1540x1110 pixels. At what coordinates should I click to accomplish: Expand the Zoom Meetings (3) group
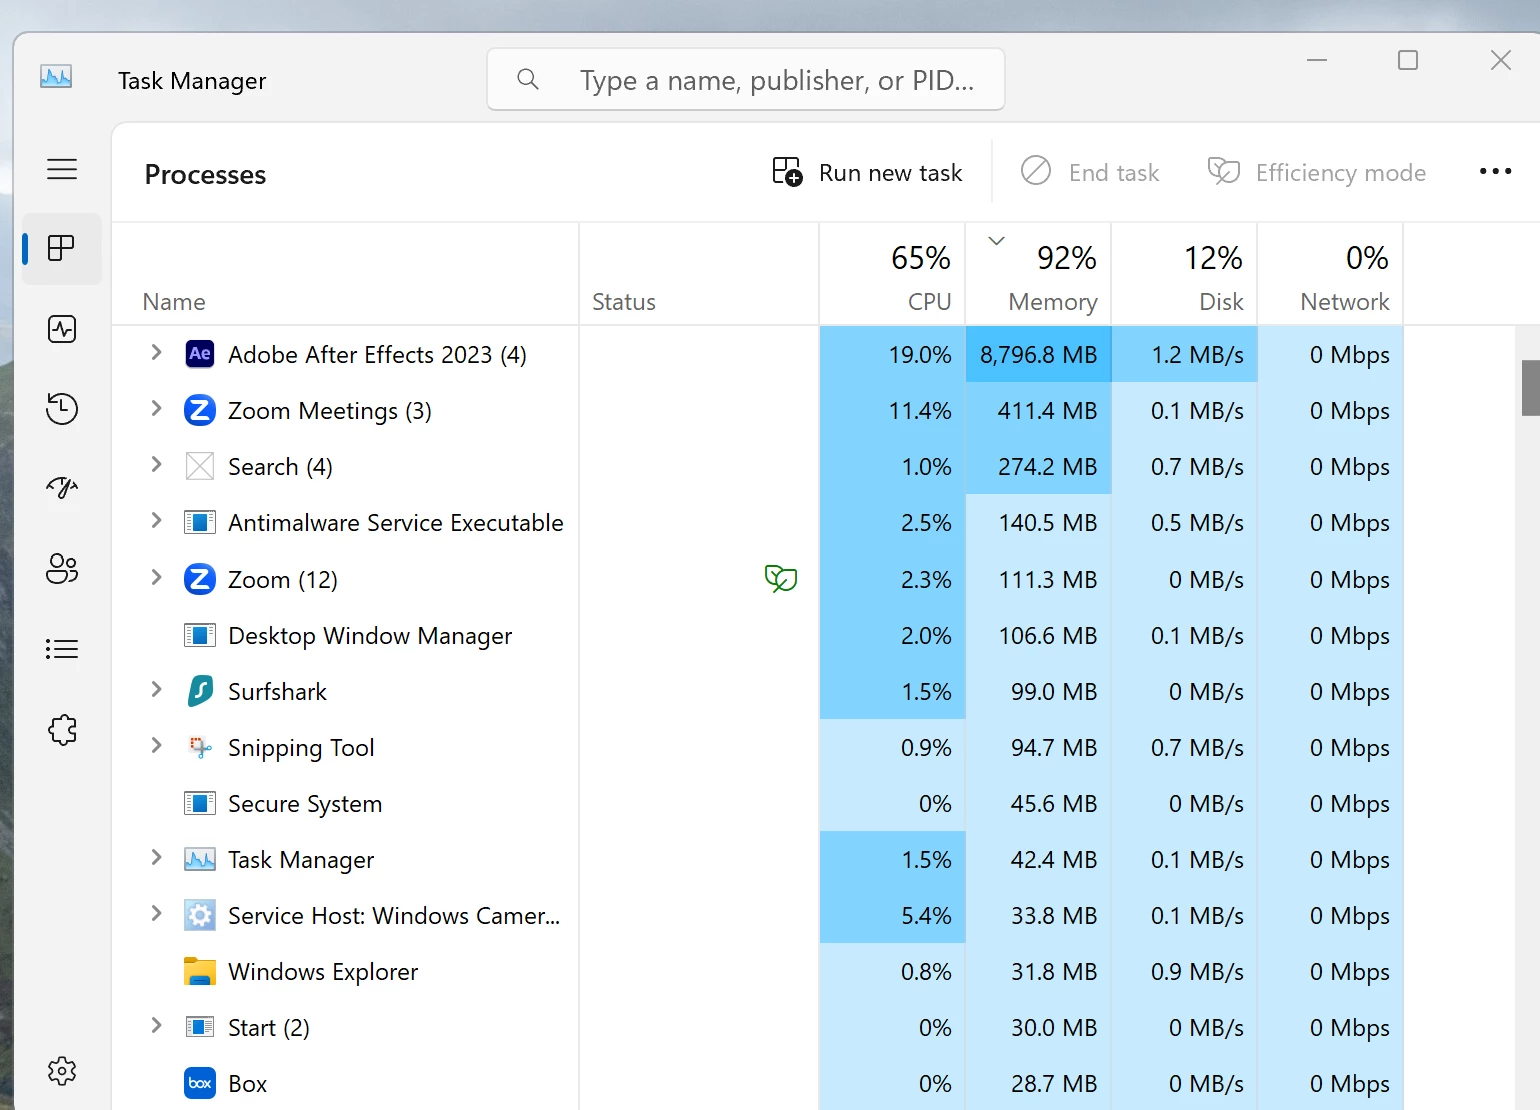coord(156,409)
